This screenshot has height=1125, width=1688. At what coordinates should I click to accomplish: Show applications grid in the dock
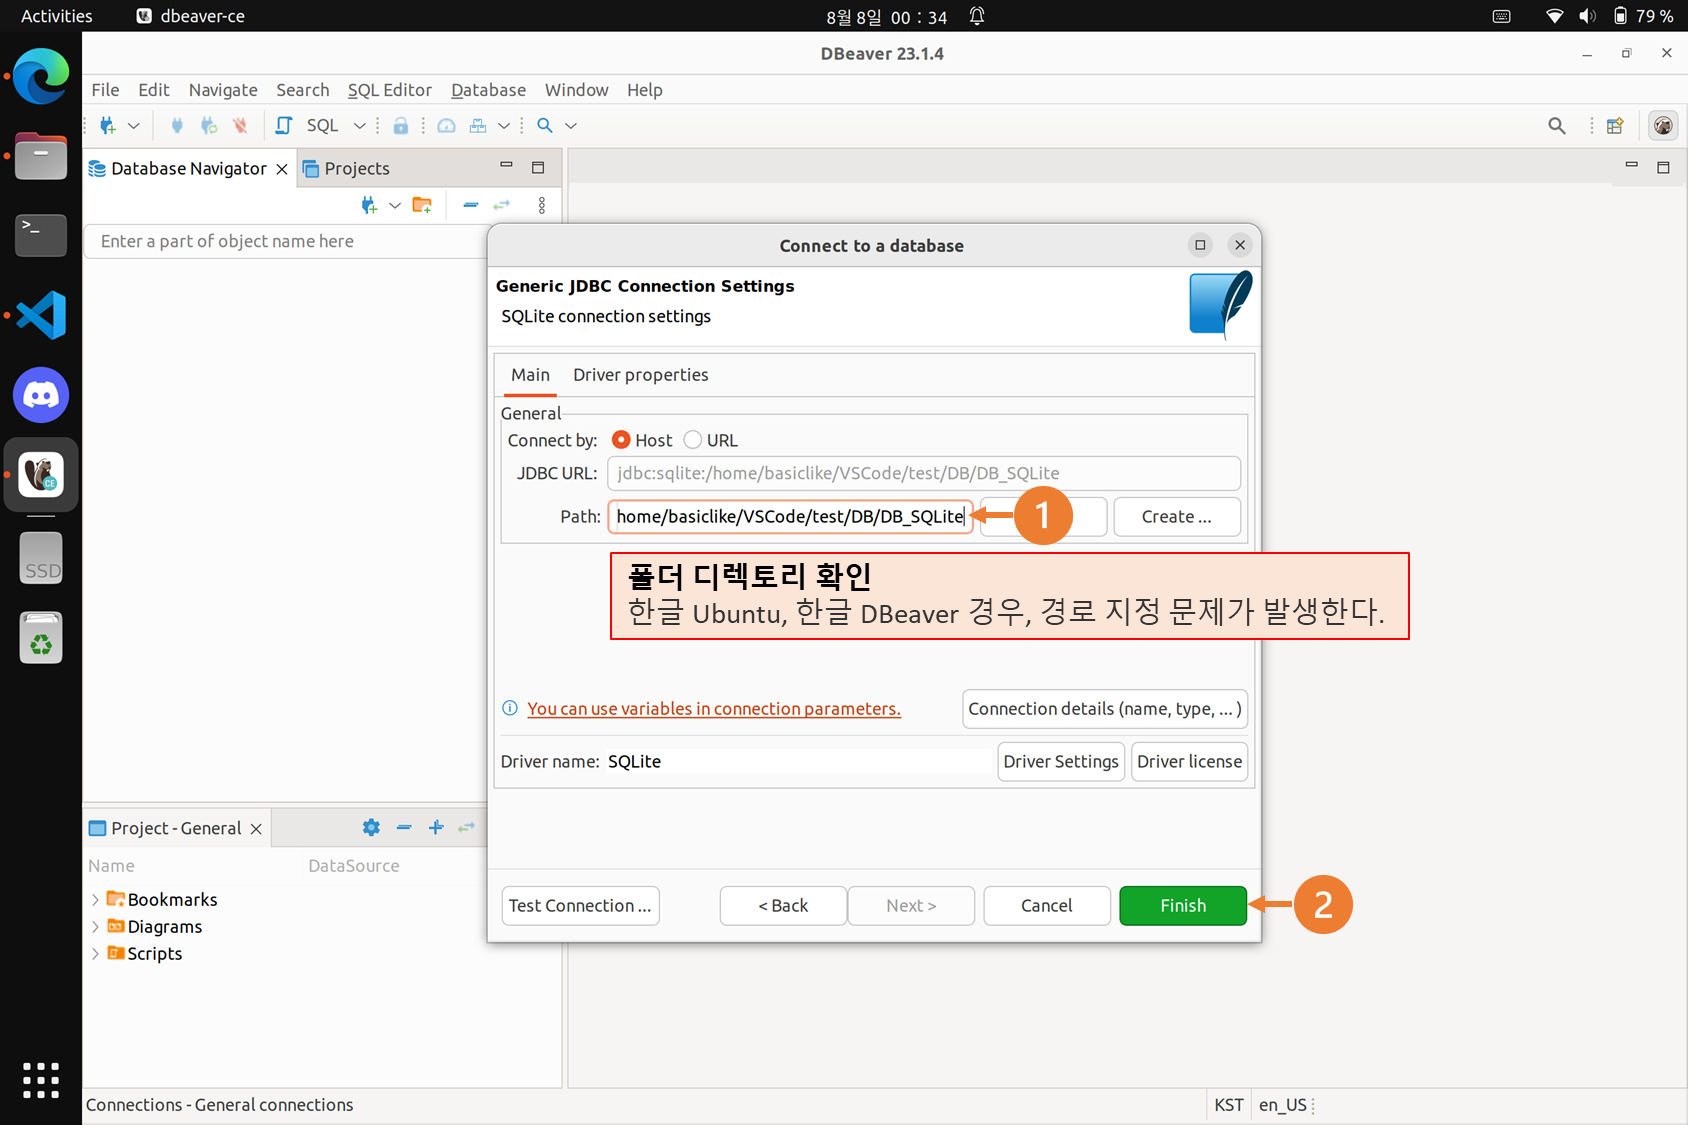(41, 1080)
